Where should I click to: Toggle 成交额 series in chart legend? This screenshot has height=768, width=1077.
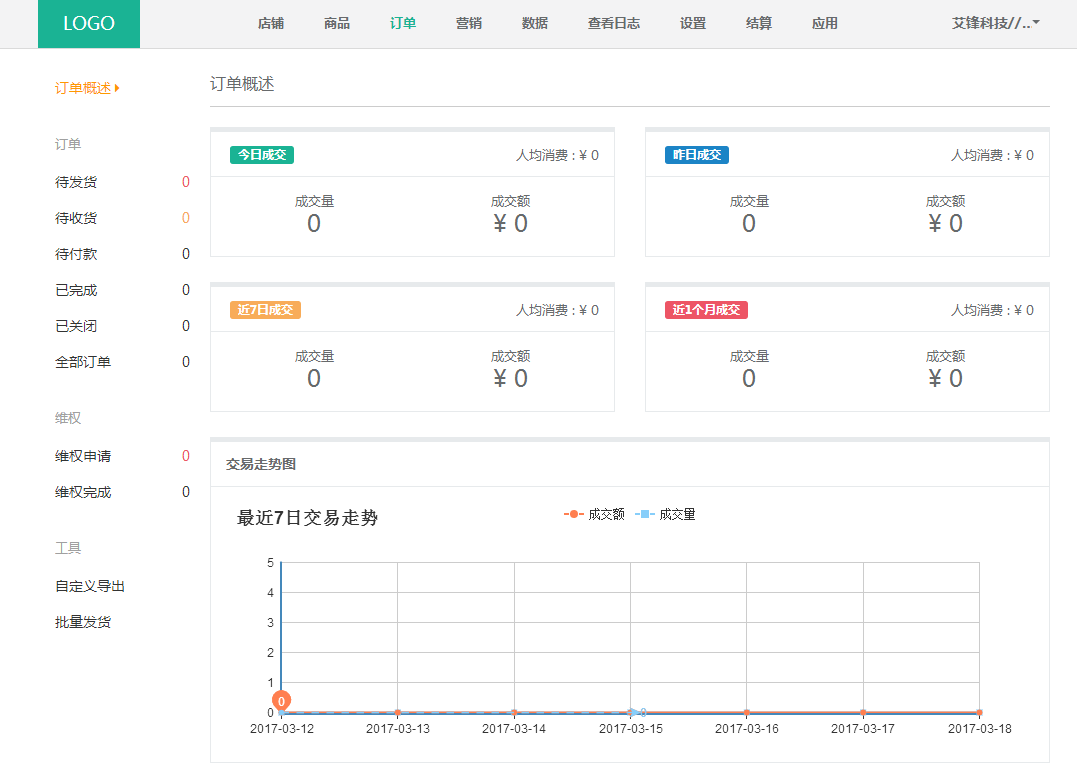click(x=596, y=514)
